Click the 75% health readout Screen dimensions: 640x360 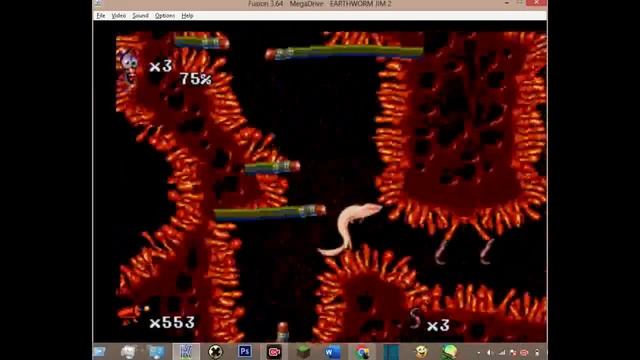click(x=196, y=79)
